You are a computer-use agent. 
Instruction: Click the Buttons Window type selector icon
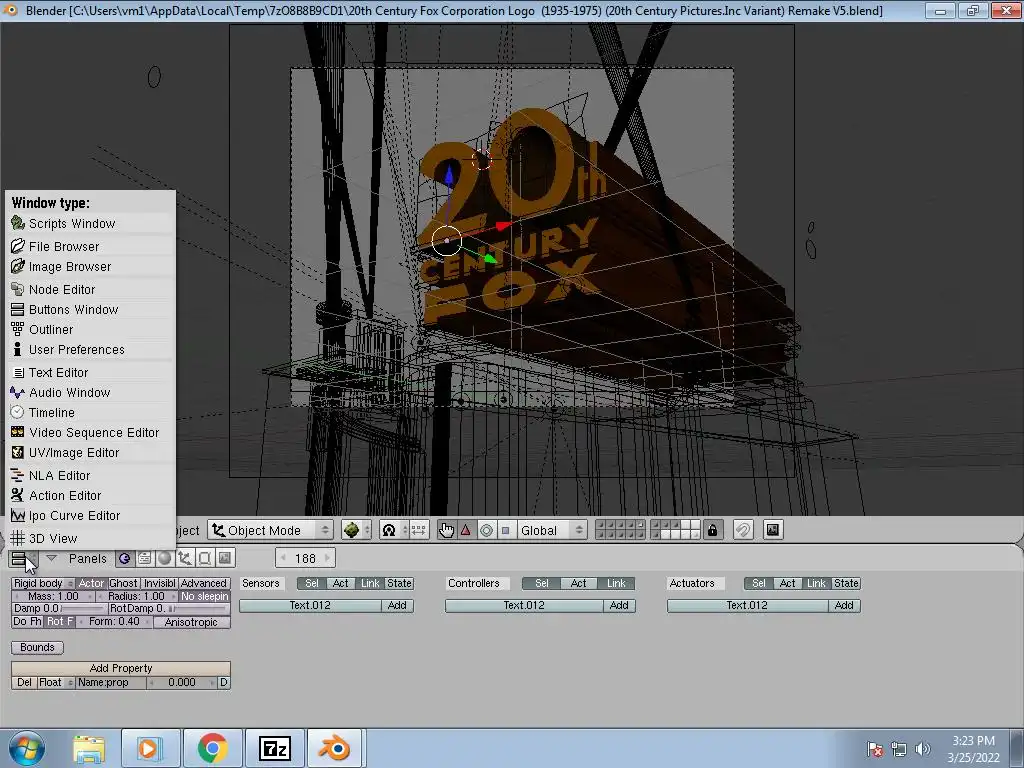pyautogui.click(x=24, y=559)
